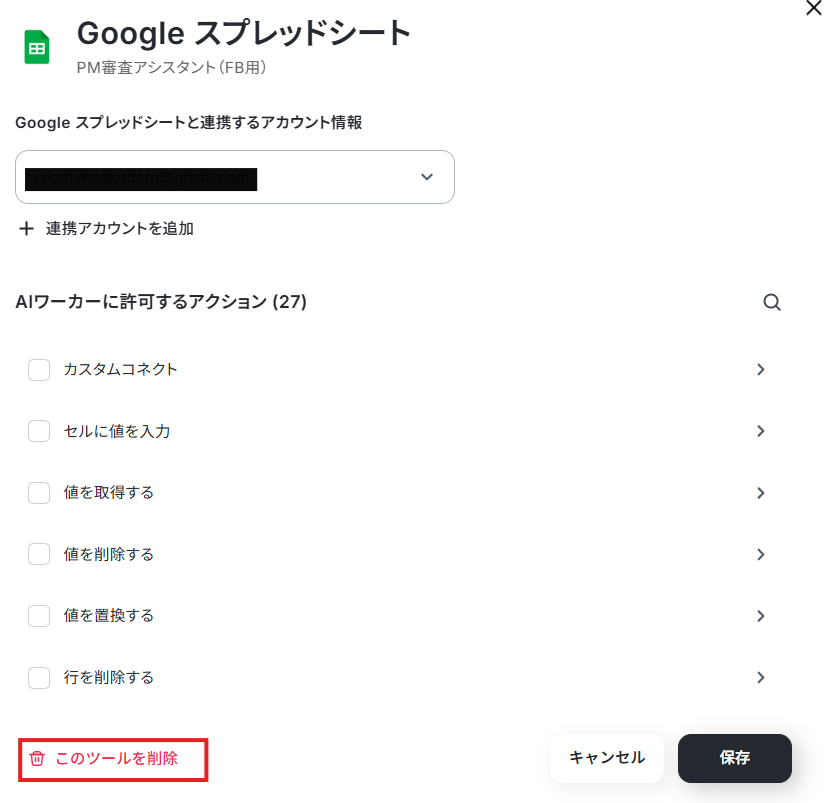Expand the セルに値を入力 chevron arrow
Viewport: 824px width, 803px height.
point(760,431)
